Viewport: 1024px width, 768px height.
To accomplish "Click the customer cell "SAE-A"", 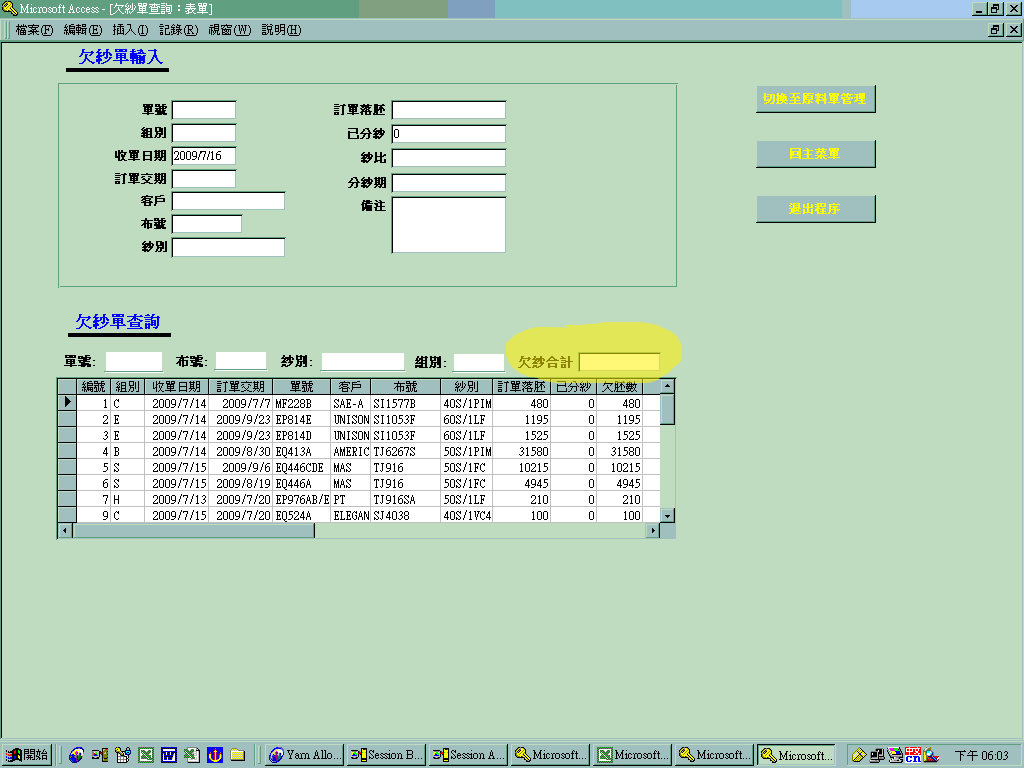I will click(x=351, y=404).
